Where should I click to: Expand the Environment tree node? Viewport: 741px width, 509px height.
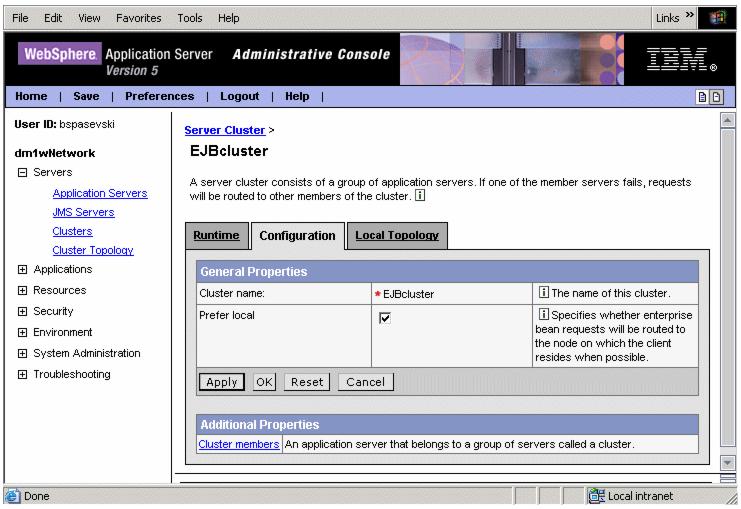click(22, 332)
